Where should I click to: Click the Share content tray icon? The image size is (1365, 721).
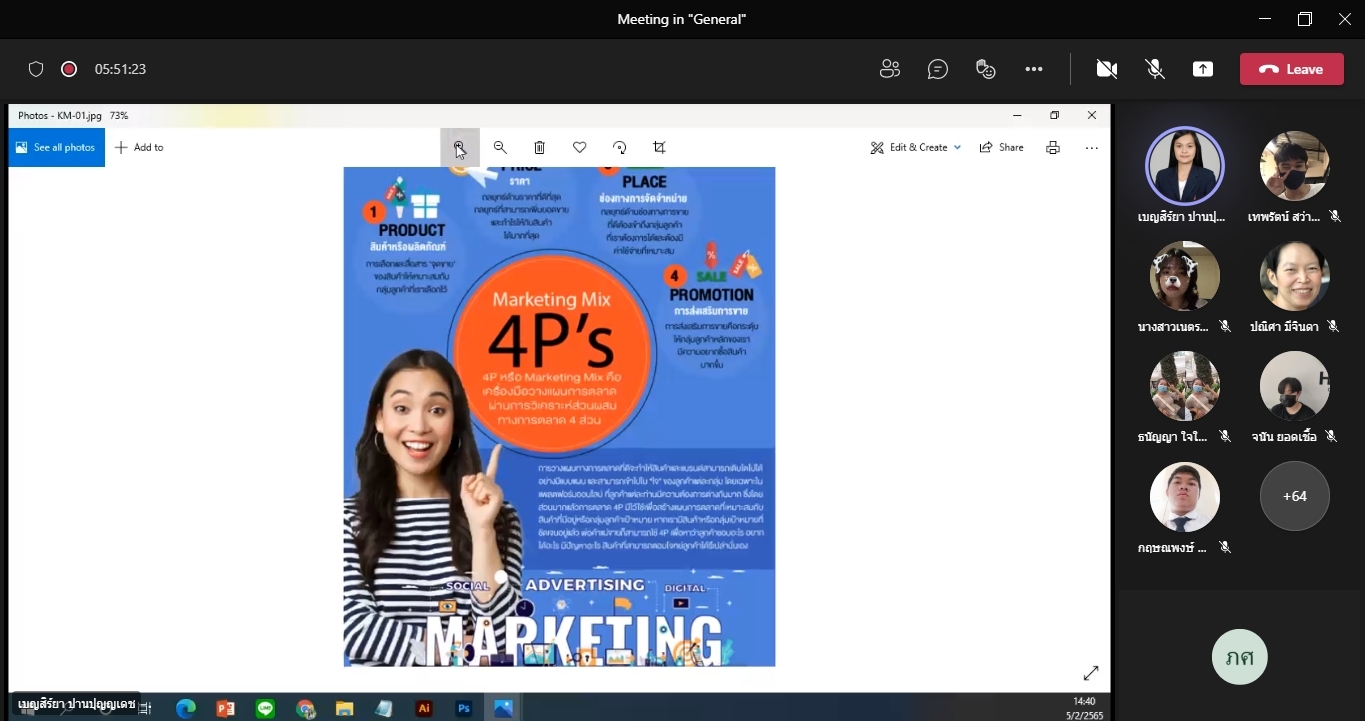click(x=1203, y=69)
